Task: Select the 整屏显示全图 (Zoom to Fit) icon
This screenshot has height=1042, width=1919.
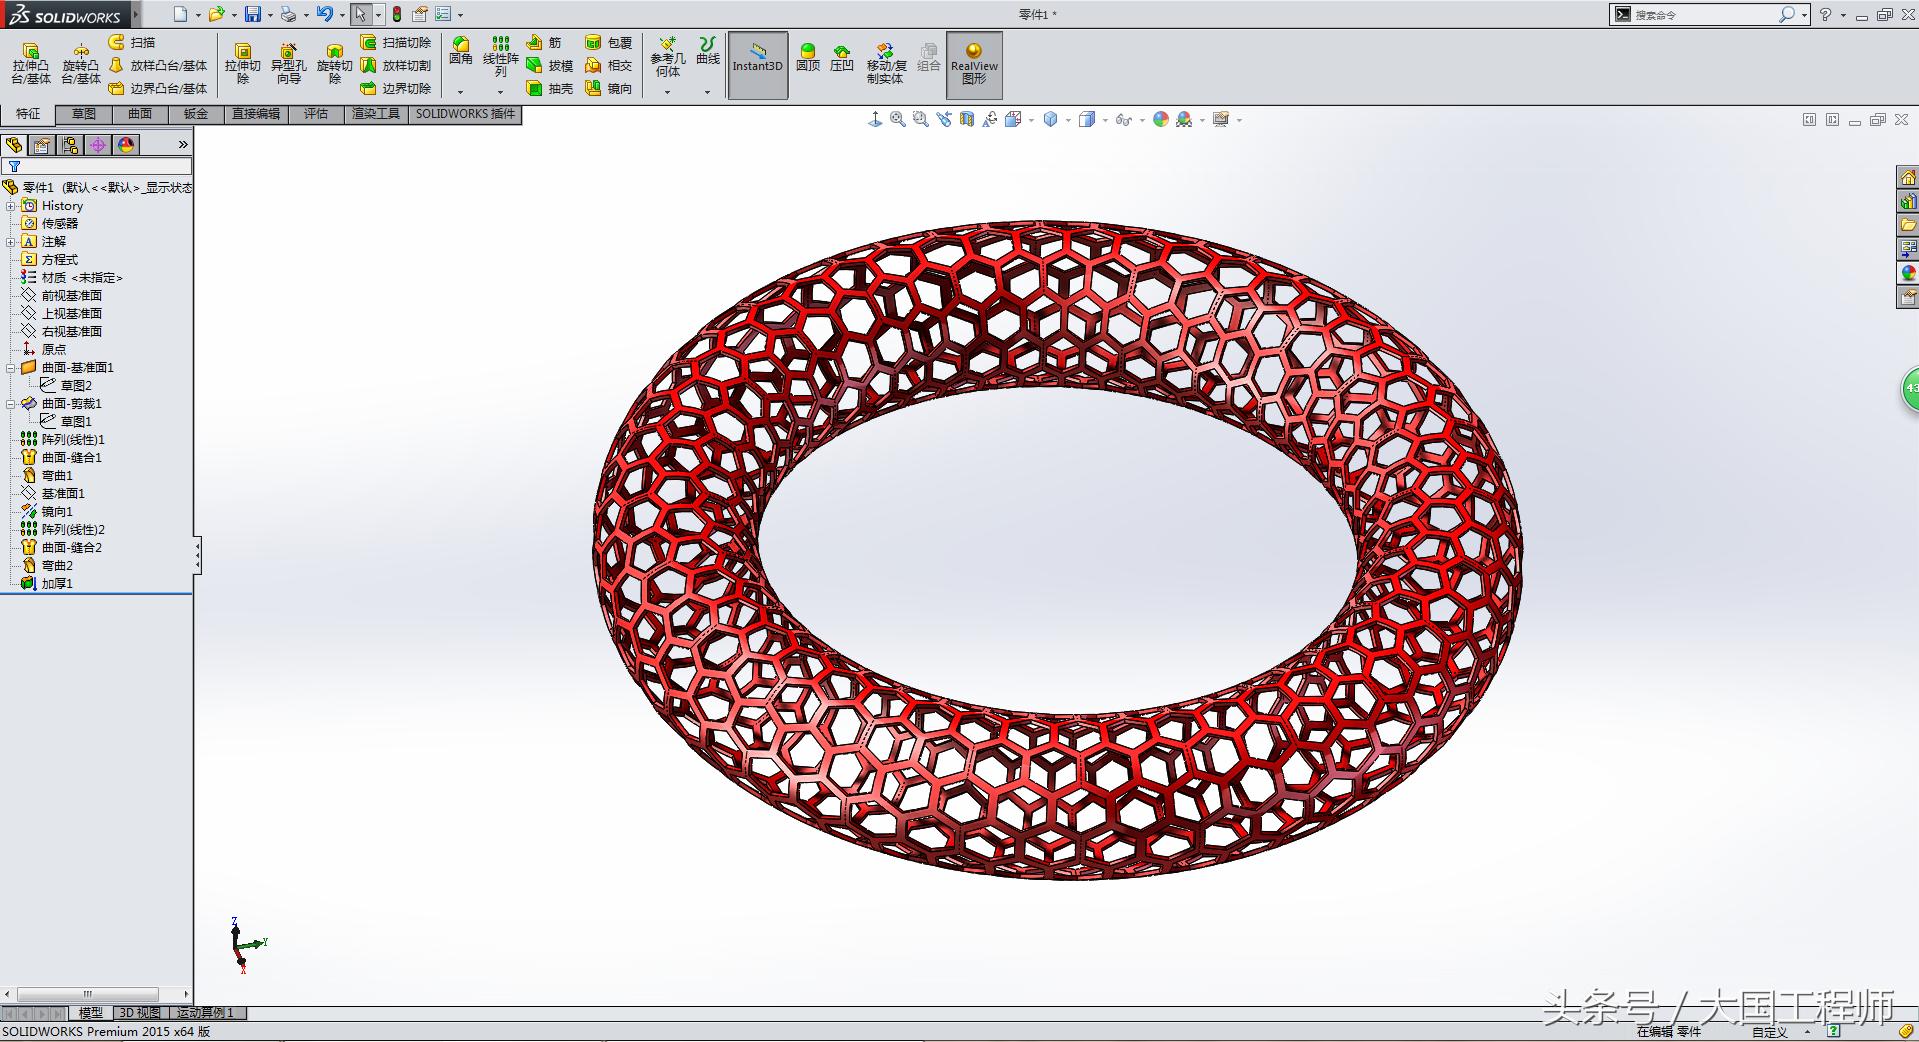Action: pos(898,119)
